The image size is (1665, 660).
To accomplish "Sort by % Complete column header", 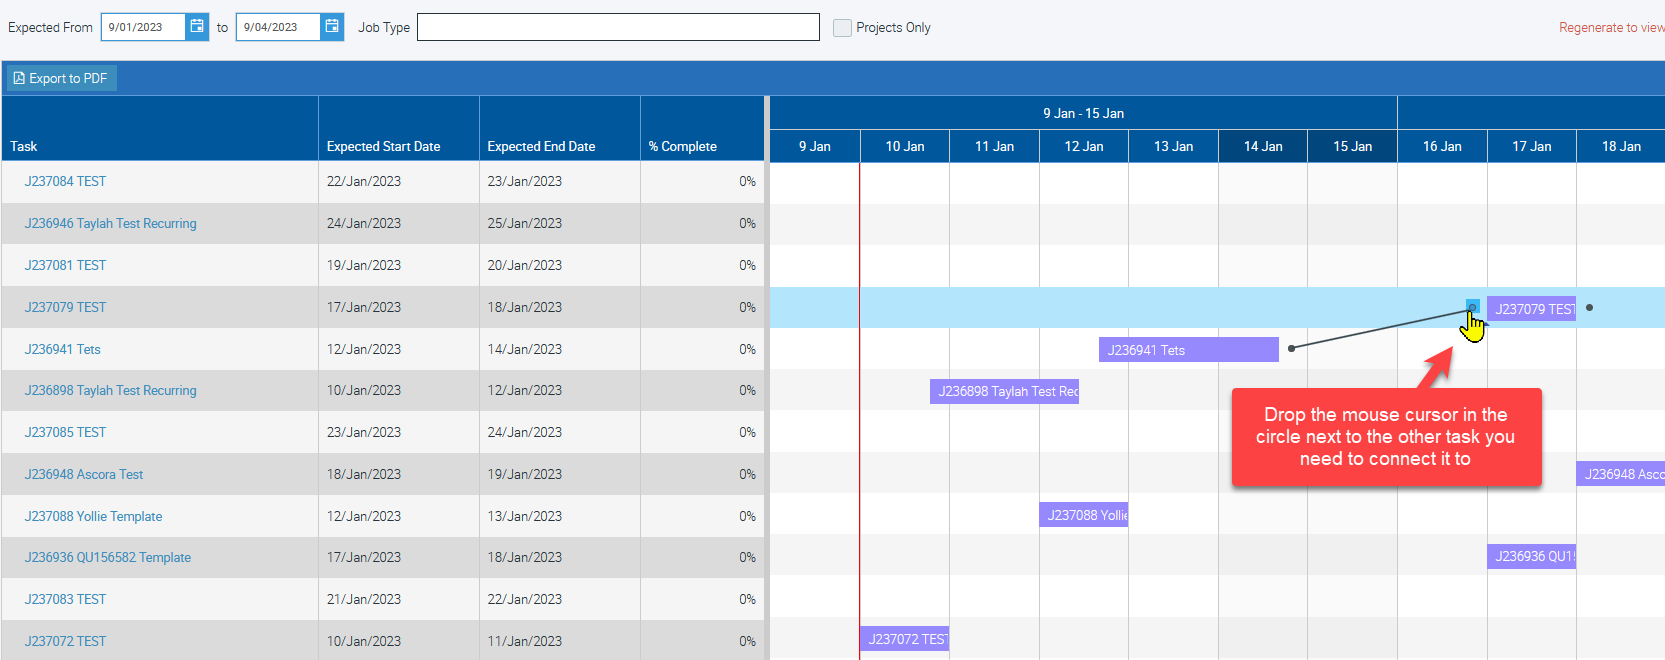I will (682, 146).
